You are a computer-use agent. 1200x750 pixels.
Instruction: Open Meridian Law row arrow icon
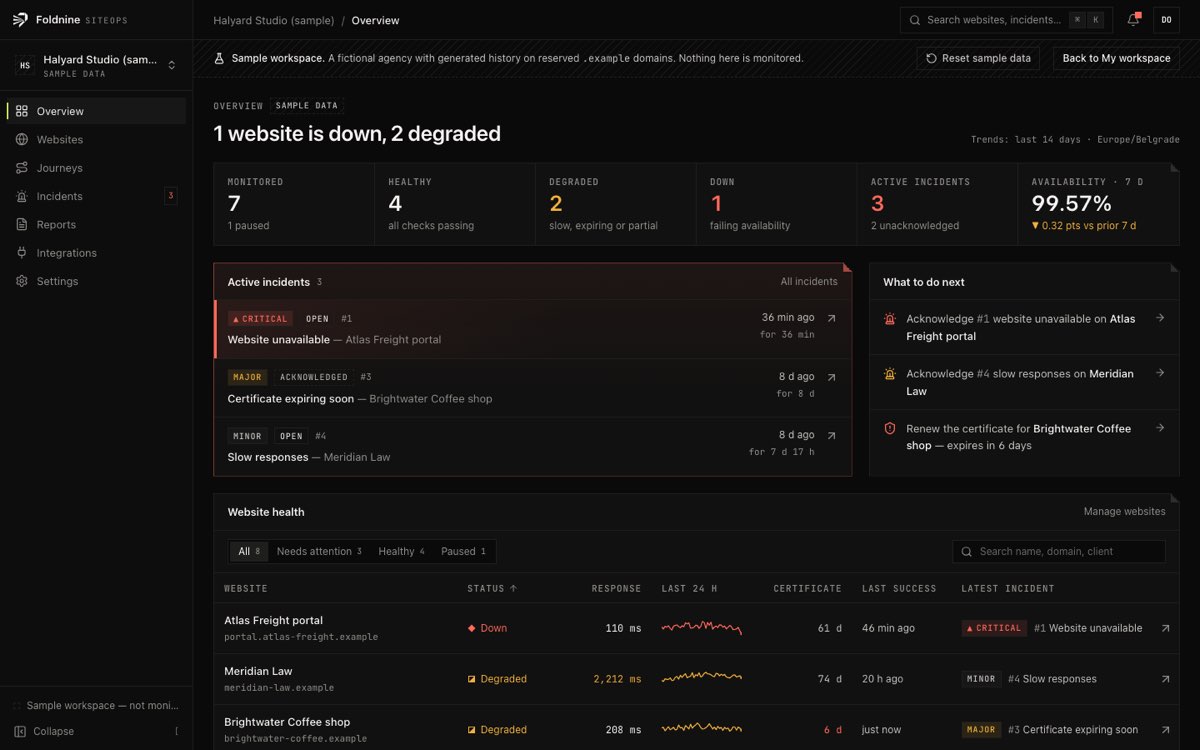pos(1165,679)
